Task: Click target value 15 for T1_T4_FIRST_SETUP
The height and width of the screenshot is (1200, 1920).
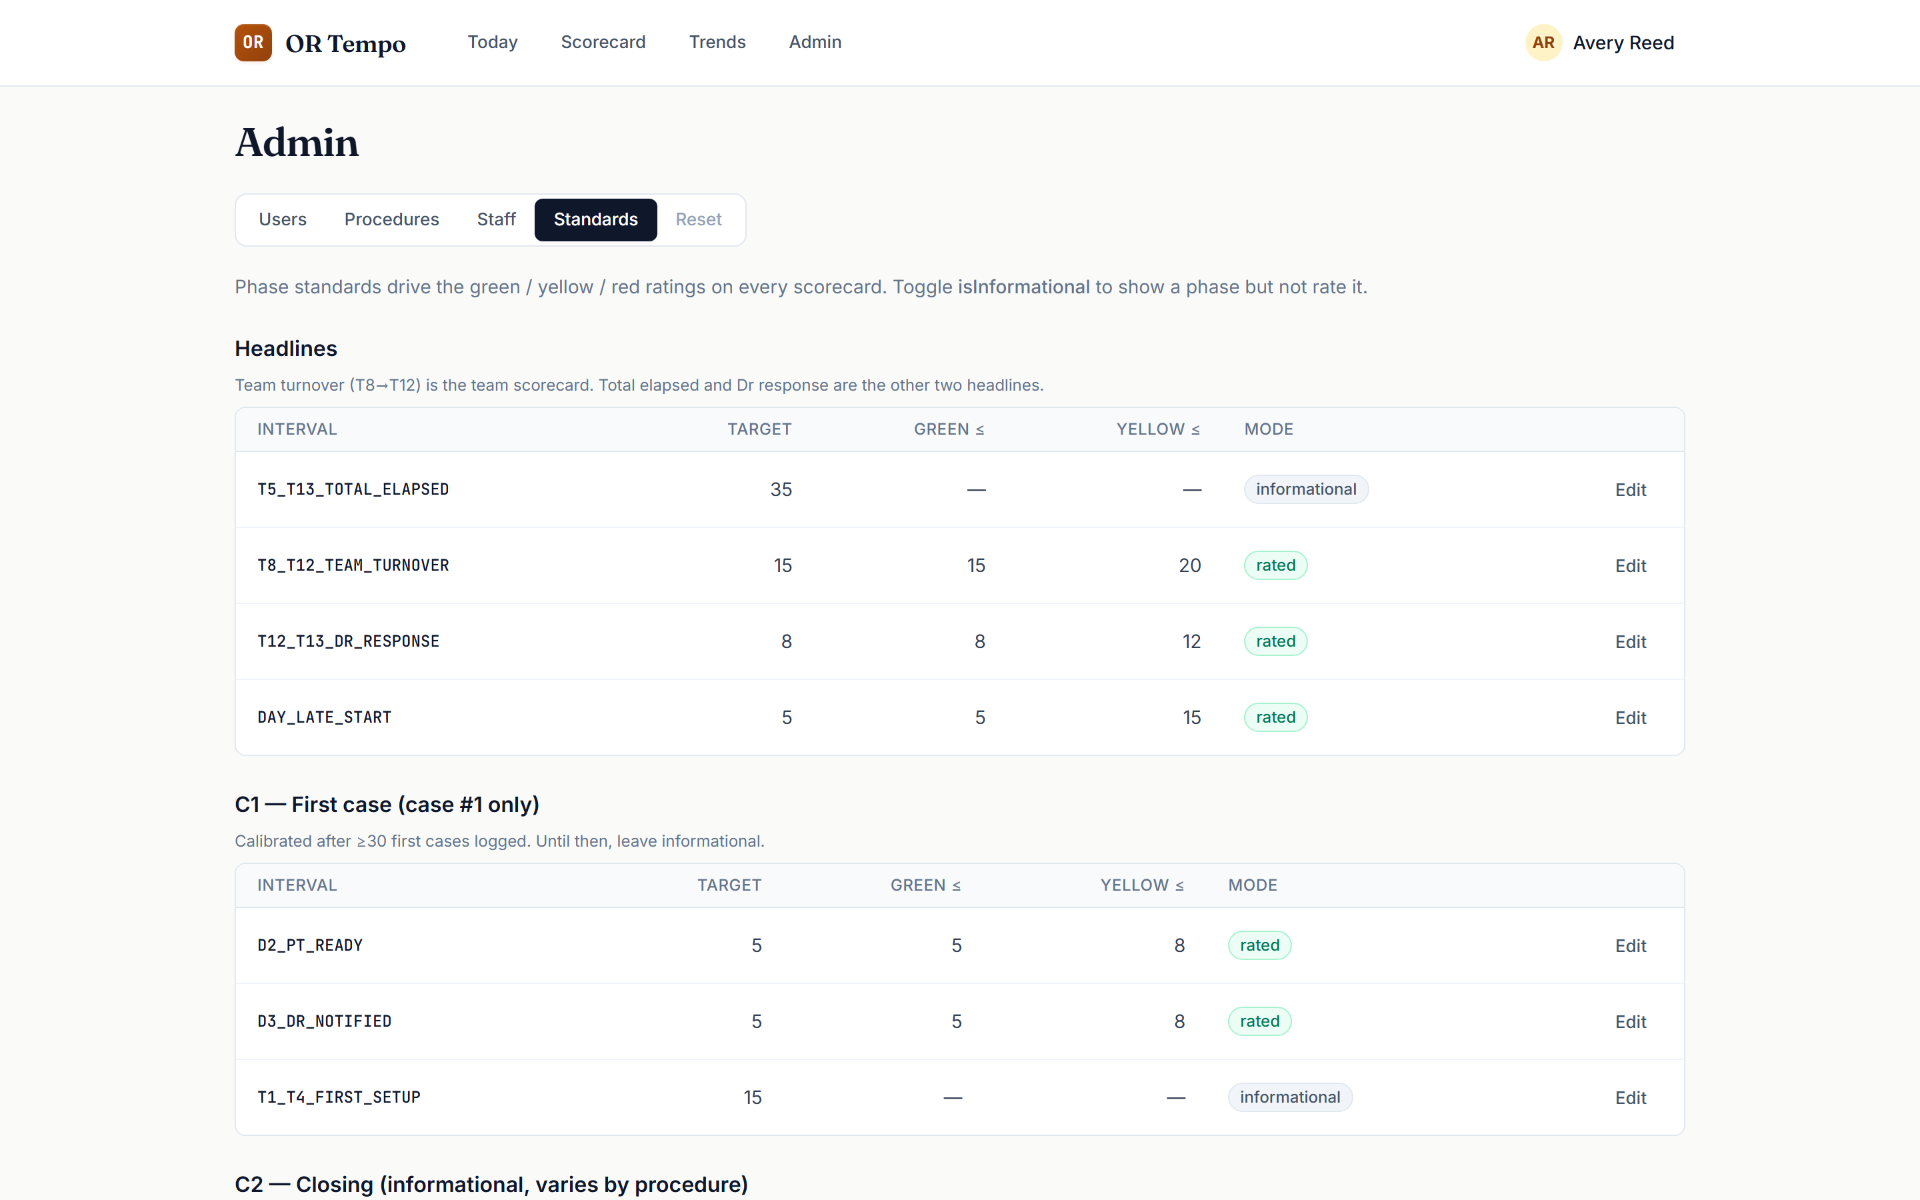Action: pyautogui.click(x=753, y=1098)
